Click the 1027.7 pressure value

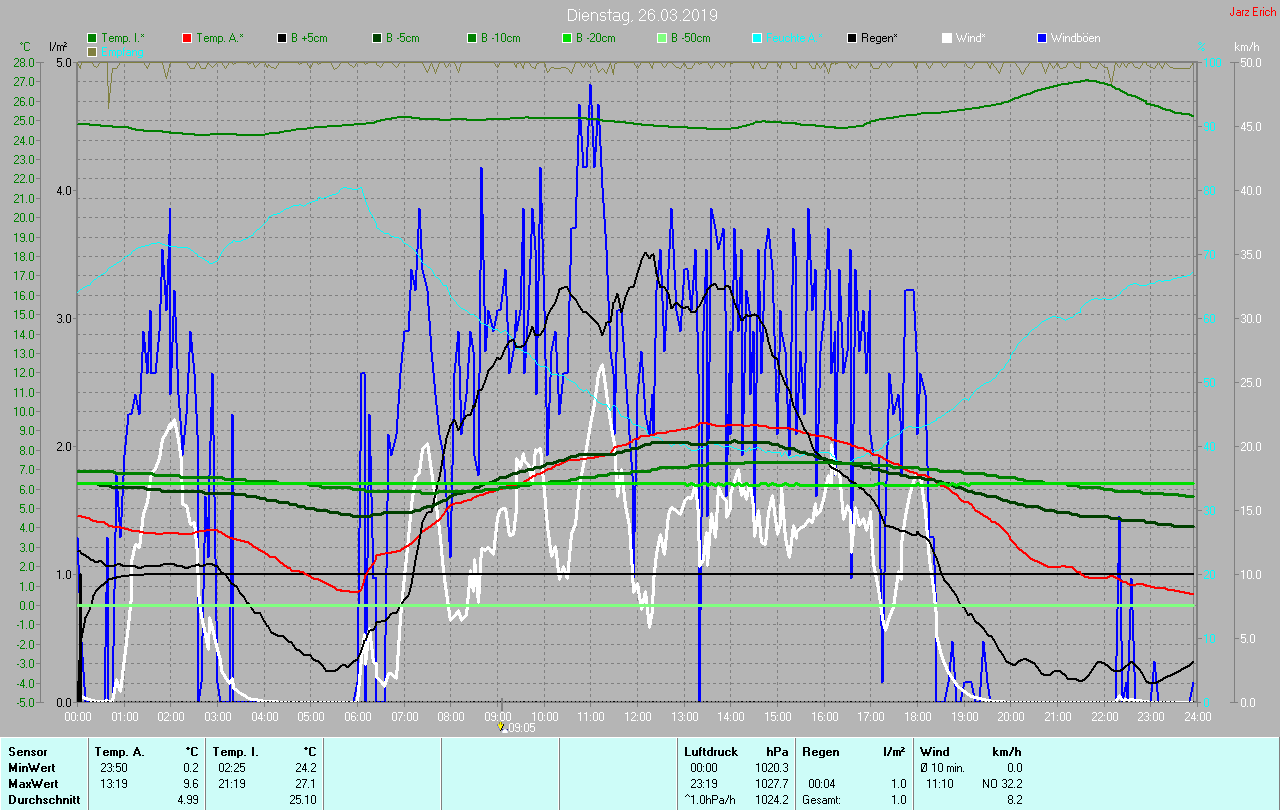(774, 784)
